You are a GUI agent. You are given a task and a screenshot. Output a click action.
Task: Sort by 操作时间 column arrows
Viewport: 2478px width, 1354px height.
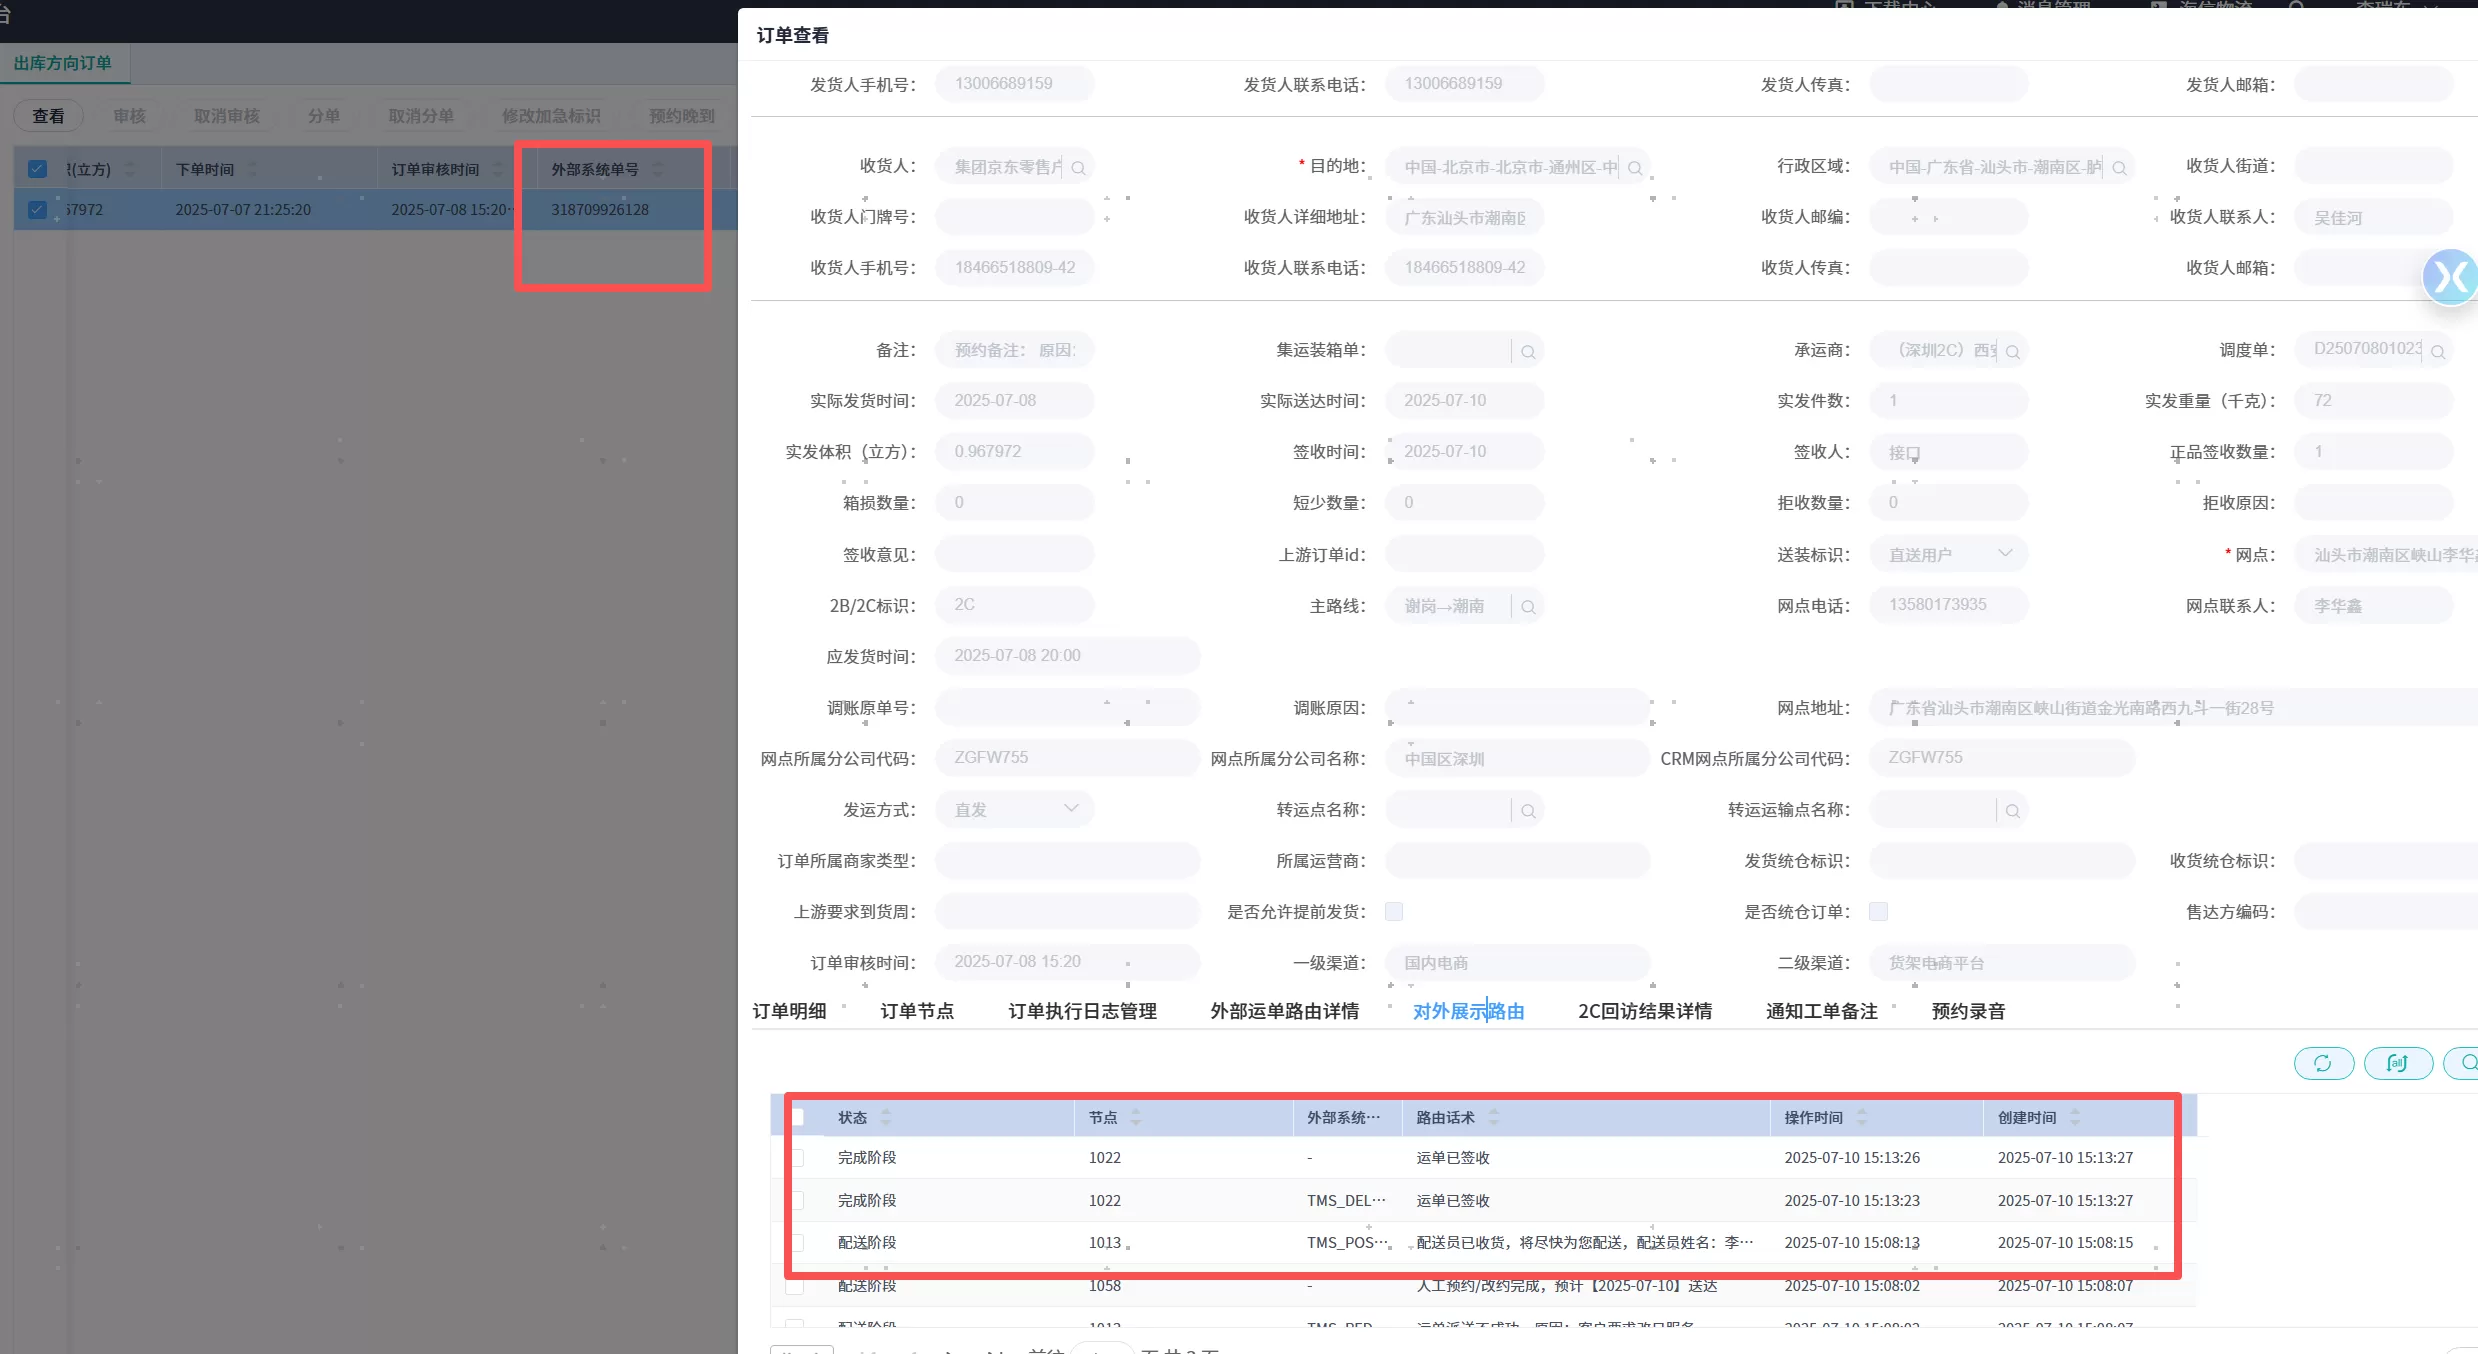[x=1861, y=1117]
